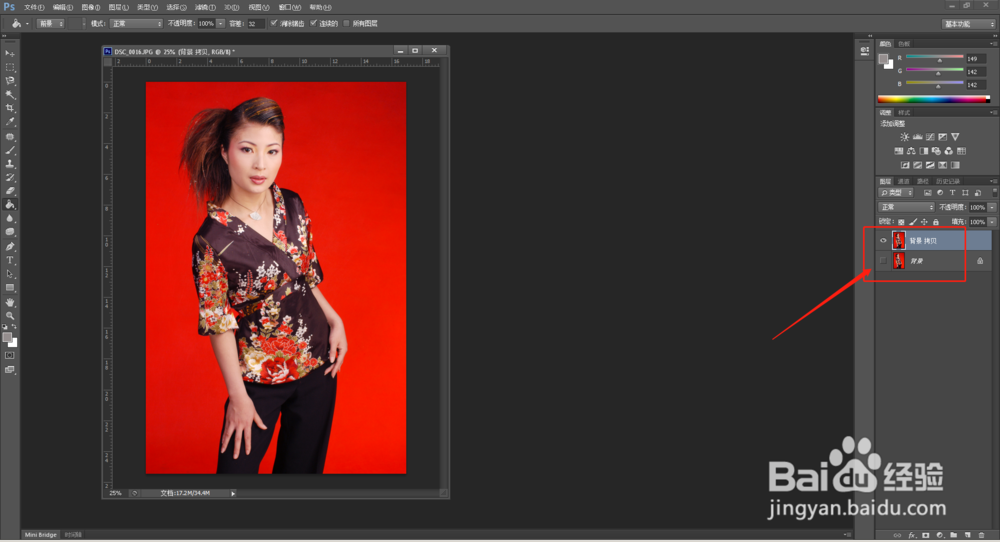The width and height of the screenshot is (1000, 542).
Task: Select the Move tool
Action: pyautogui.click(x=10, y=54)
